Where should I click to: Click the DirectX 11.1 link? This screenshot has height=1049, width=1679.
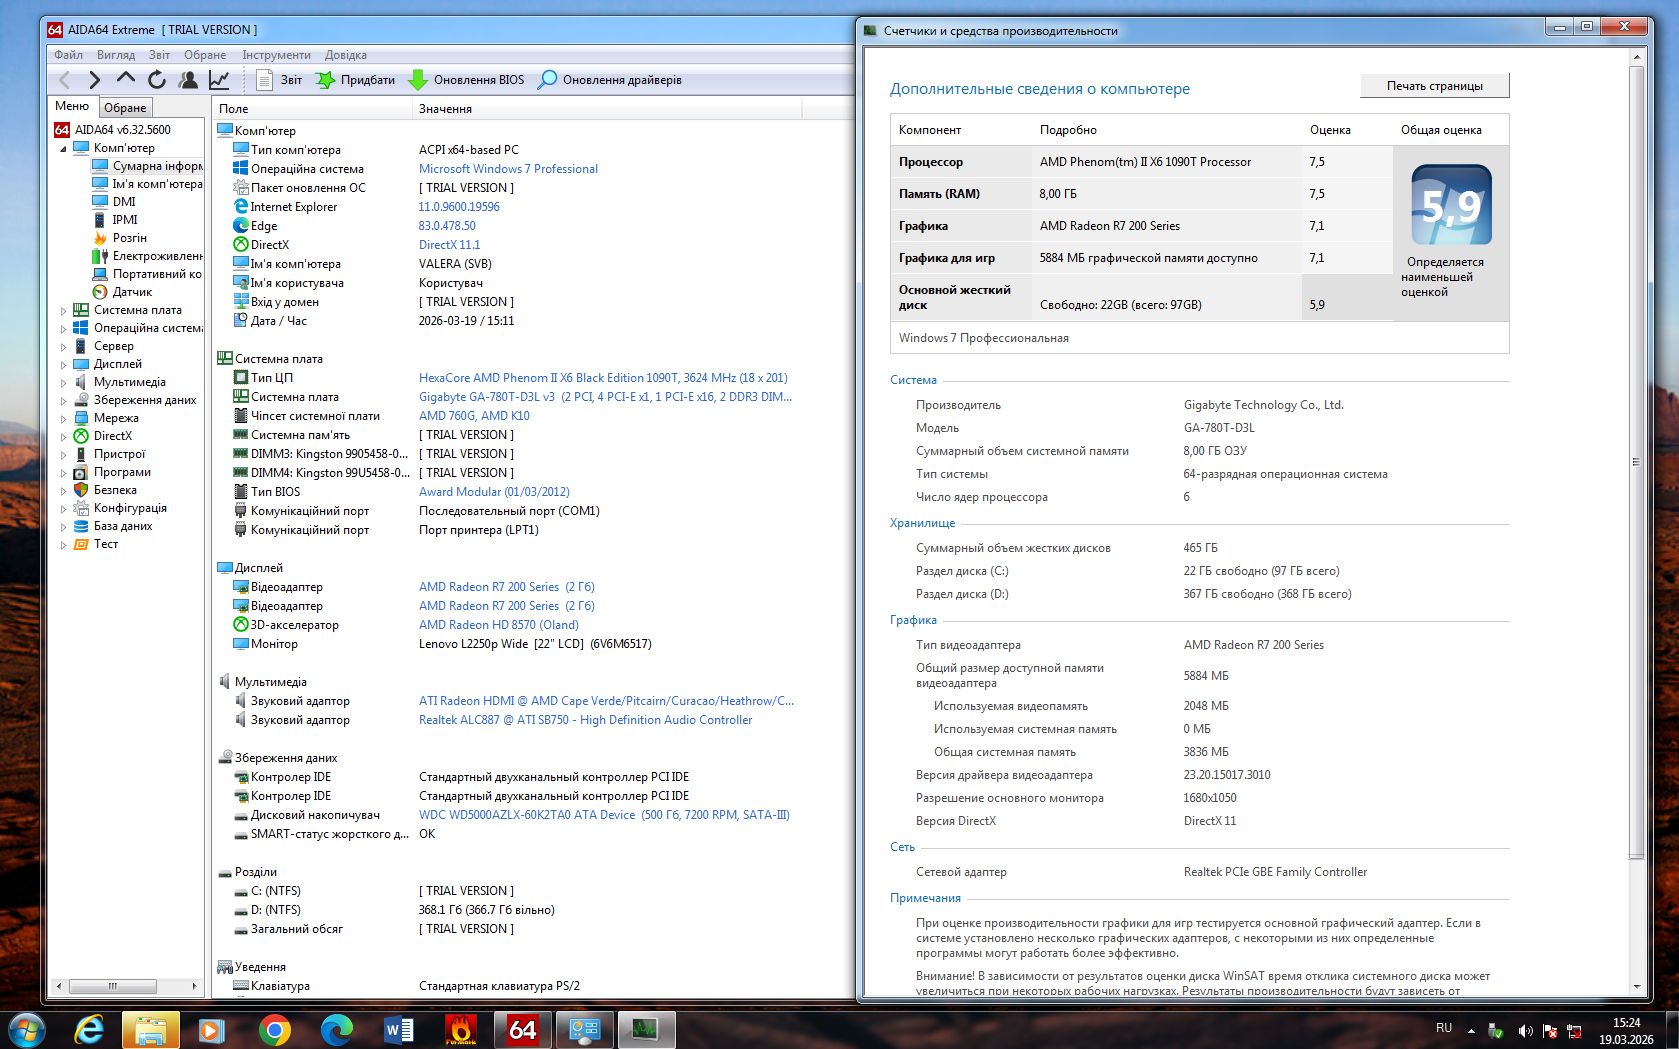(x=449, y=245)
